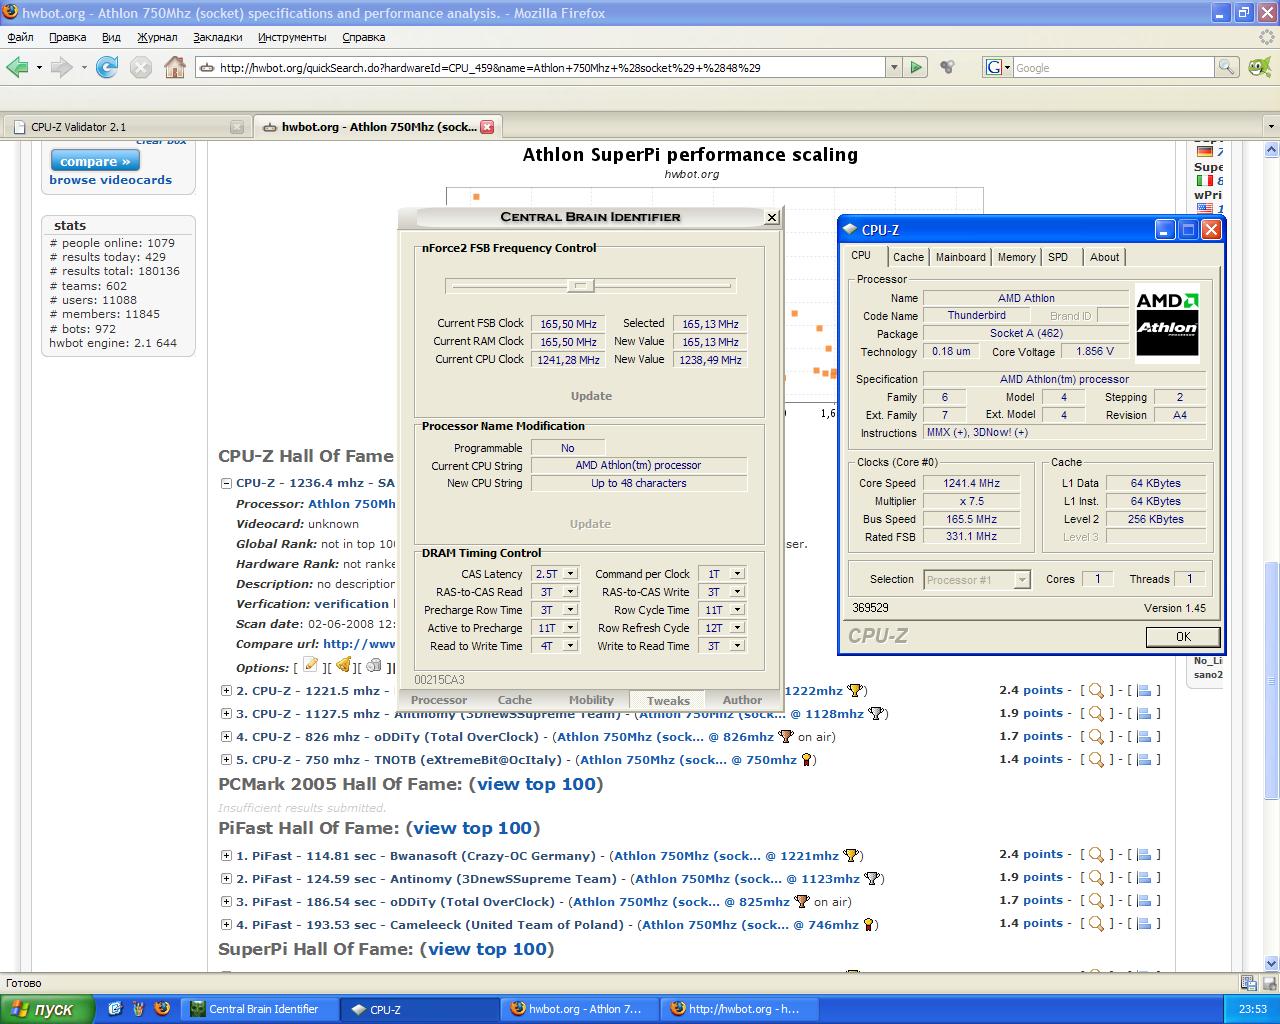This screenshot has width=1280, height=1024.
Task: Expand the PiFast 114.81 sec Bwanasoft entry
Action: pos(227,855)
